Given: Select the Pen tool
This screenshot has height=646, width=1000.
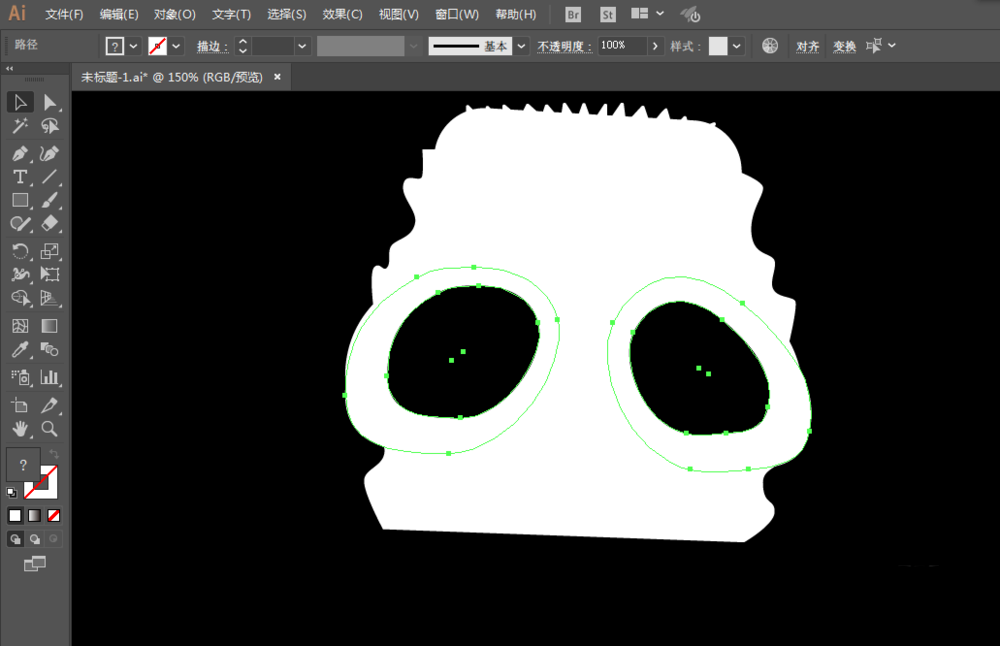Looking at the screenshot, I should click(20, 154).
